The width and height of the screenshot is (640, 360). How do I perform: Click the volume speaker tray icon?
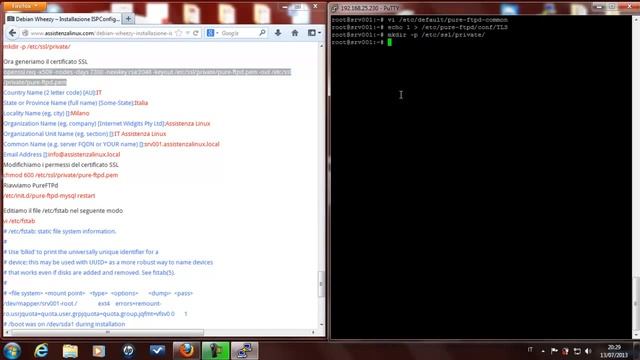click(x=588, y=351)
